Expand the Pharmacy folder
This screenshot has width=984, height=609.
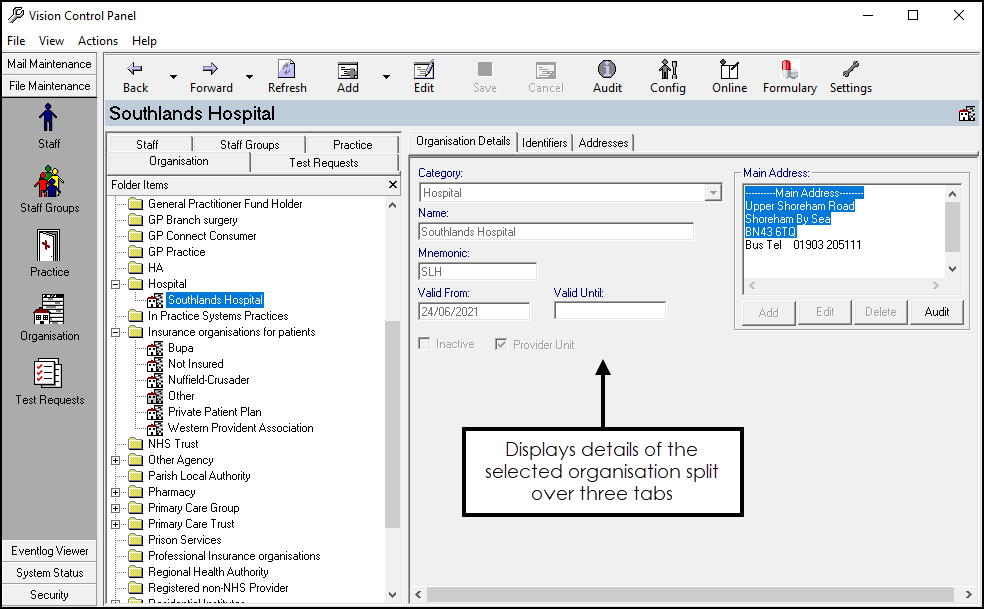click(116, 492)
